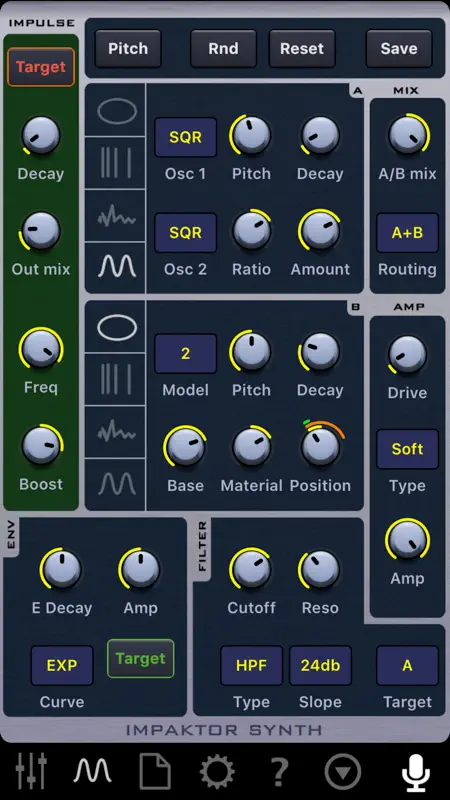Select the noise waveform icon in section B
Viewport: 450px width, 800px height.
pyautogui.click(x=116, y=433)
